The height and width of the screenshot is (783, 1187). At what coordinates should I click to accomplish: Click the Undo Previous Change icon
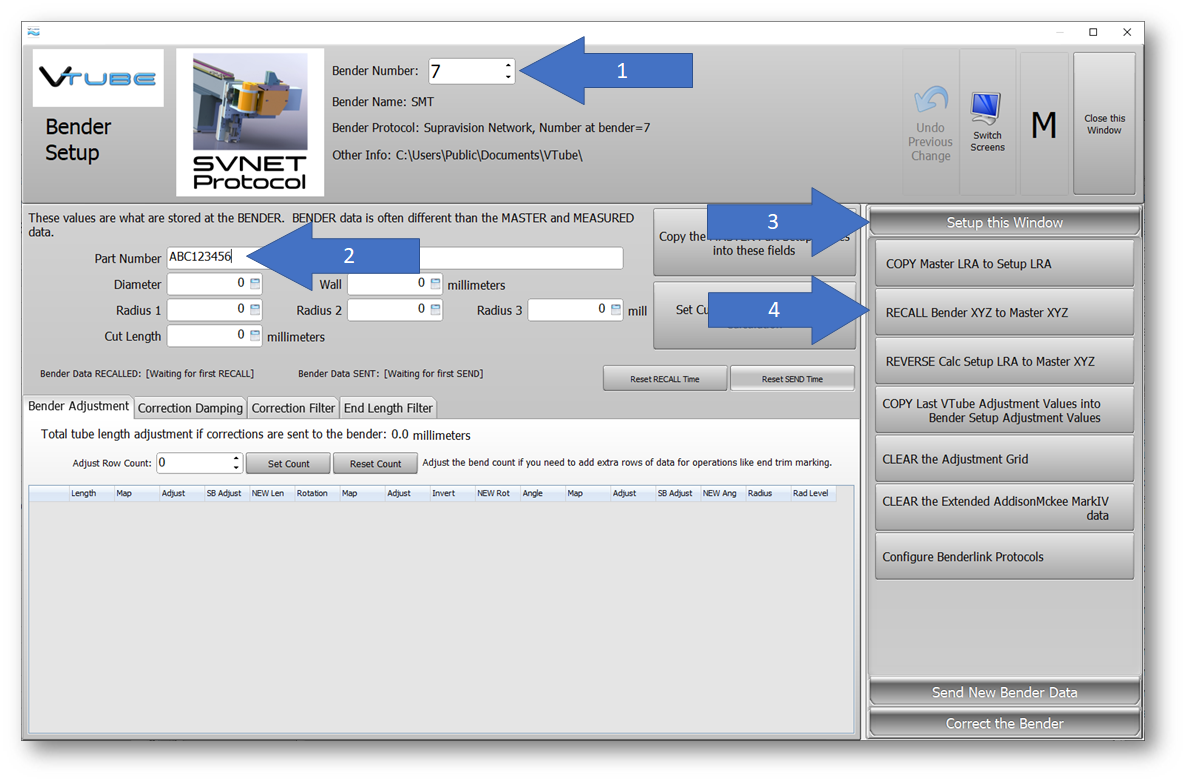click(930, 103)
